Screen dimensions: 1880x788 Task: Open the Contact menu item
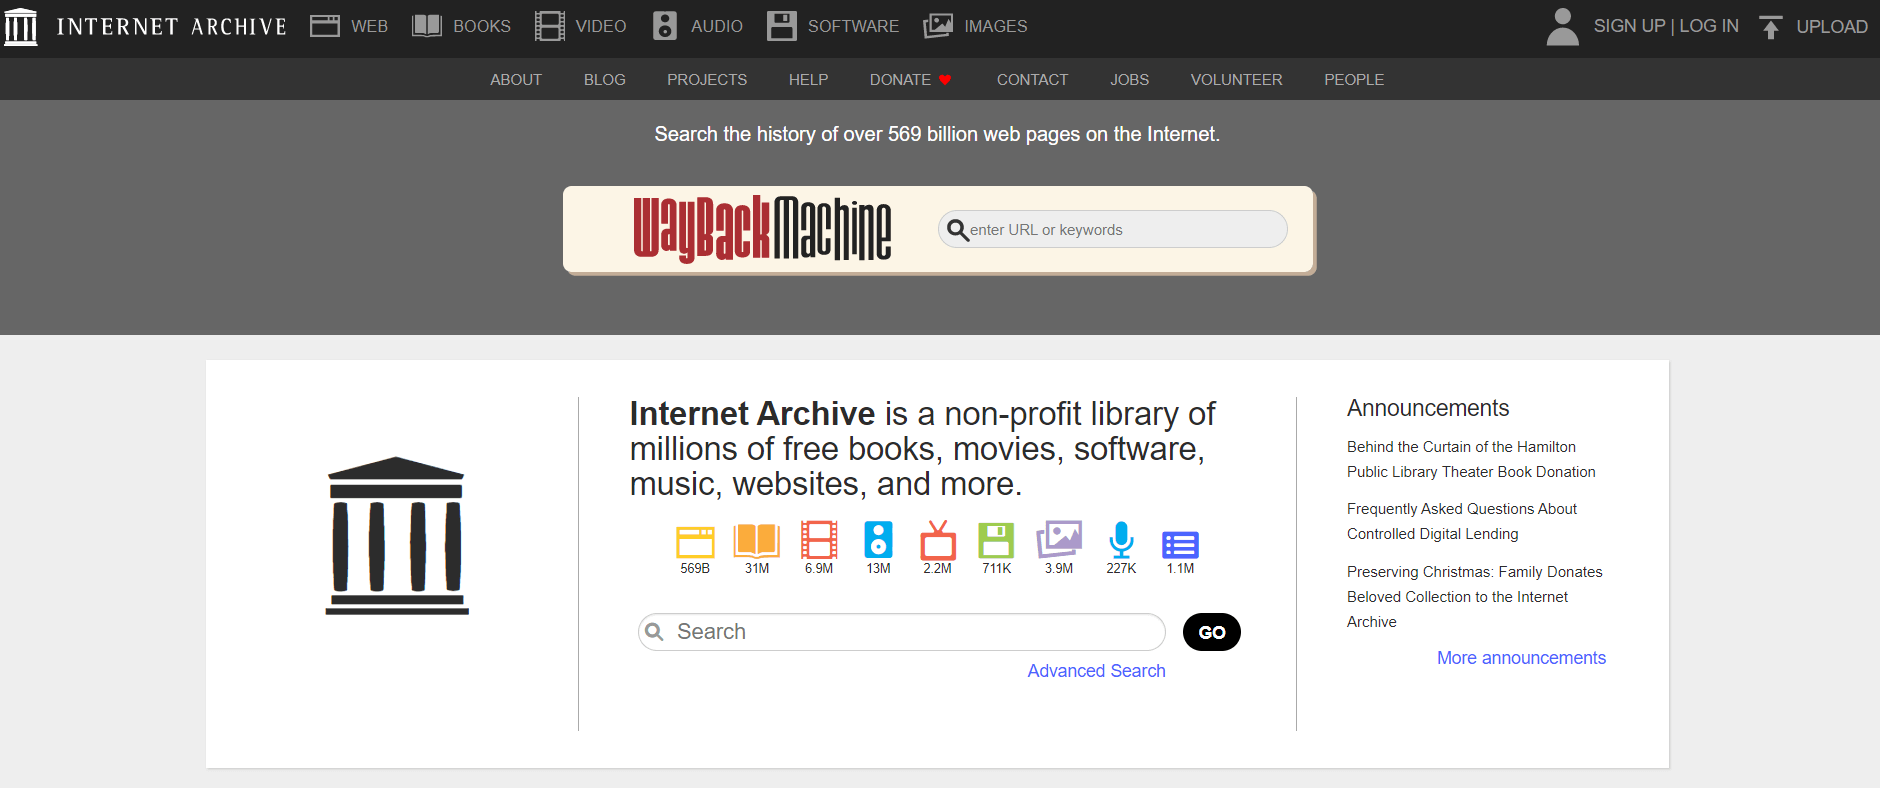coord(1032,80)
